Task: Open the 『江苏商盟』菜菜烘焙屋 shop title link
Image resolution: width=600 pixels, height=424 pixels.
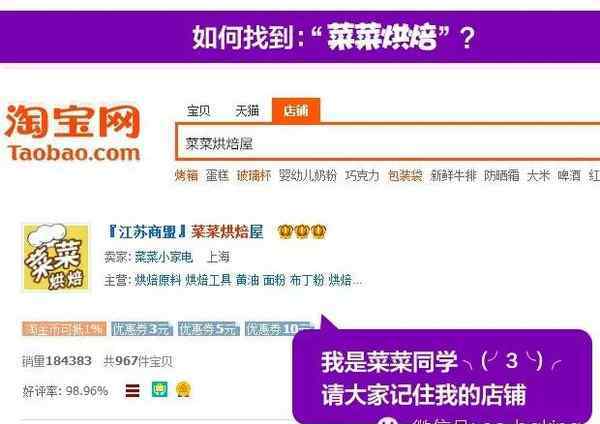Action: point(185,232)
